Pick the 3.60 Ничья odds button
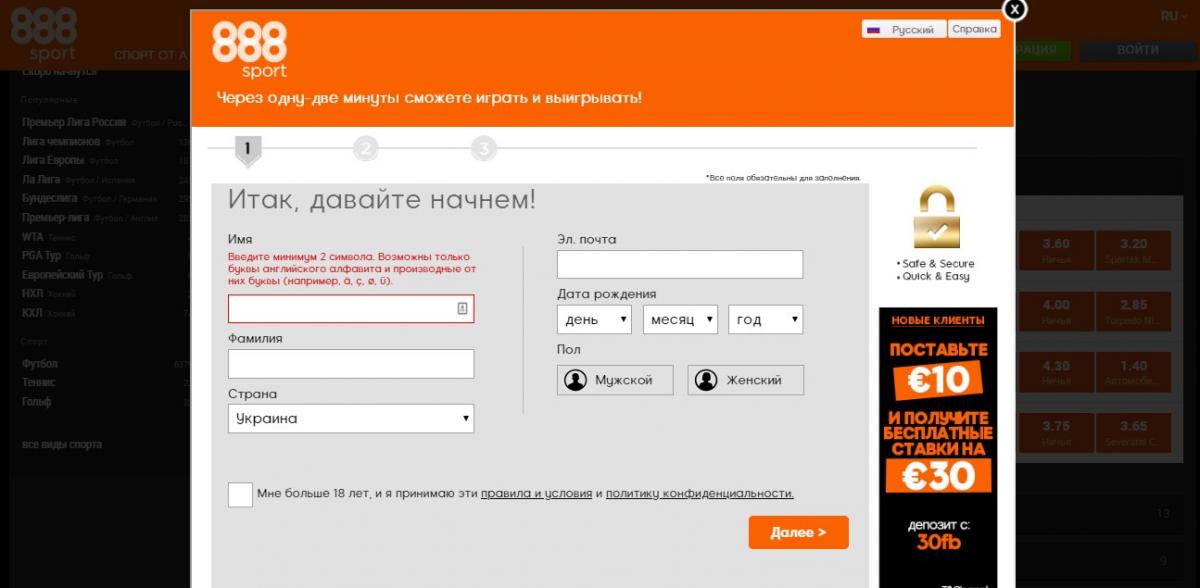 click(x=1055, y=251)
